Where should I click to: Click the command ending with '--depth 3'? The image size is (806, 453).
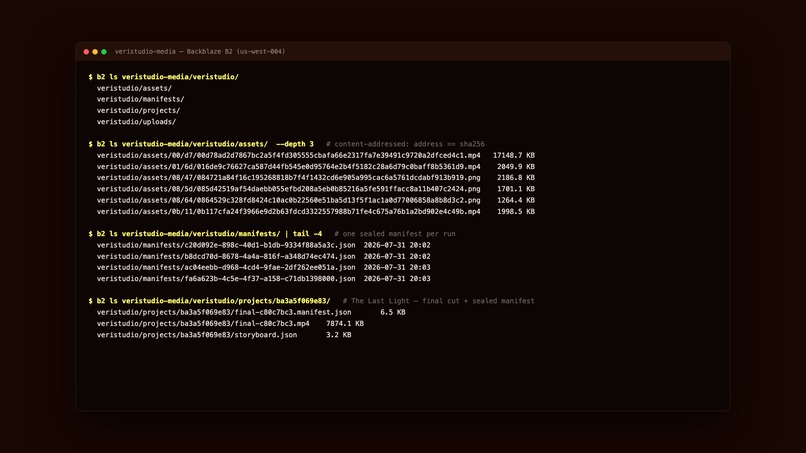pyautogui.click(x=205, y=144)
